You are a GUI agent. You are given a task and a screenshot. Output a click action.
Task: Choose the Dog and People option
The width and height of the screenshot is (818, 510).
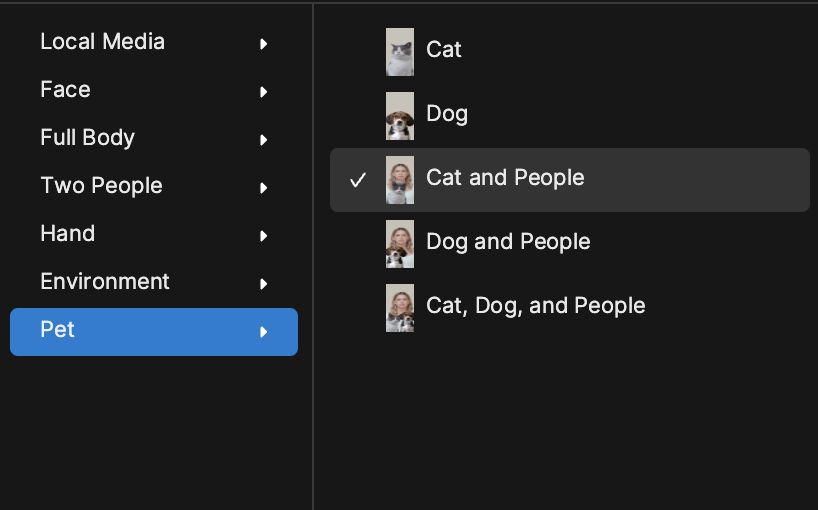coord(508,242)
